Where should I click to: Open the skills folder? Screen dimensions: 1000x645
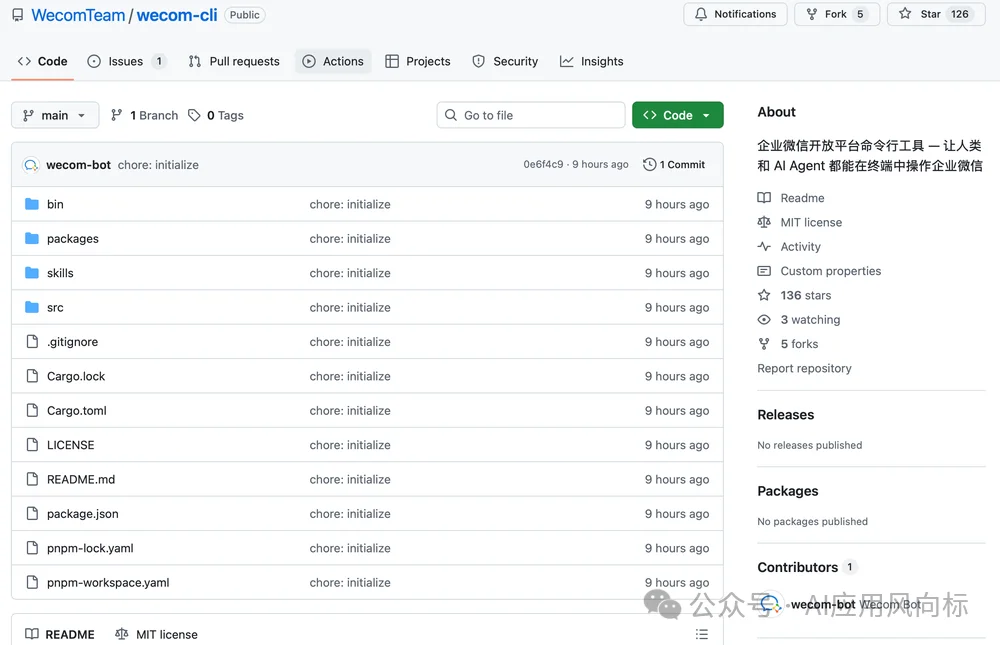click(x=60, y=273)
